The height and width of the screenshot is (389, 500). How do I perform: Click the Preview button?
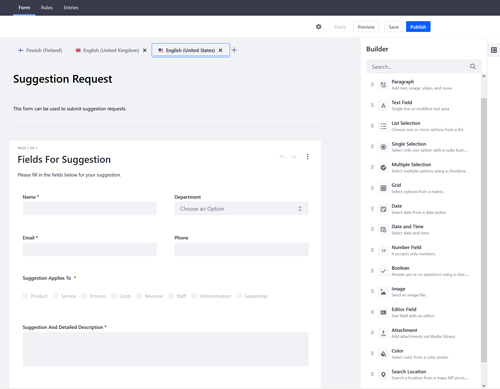pos(366,27)
